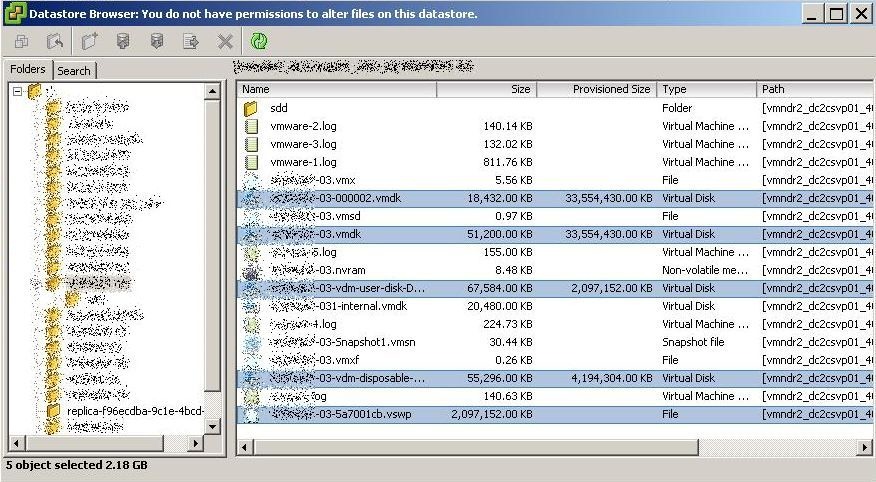Go up one level with the folder-arrow icon
The width and height of the screenshot is (876, 482).
coord(55,41)
